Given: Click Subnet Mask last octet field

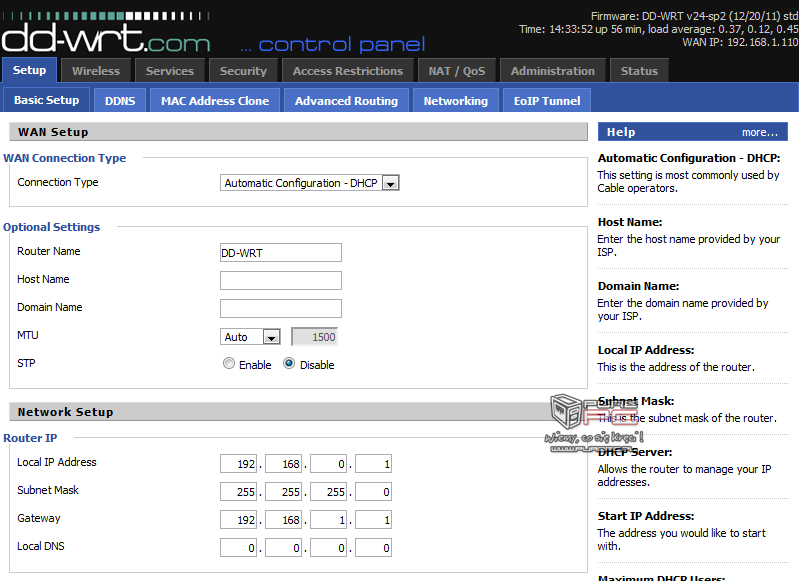Looking at the screenshot, I should [x=374, y=492].
